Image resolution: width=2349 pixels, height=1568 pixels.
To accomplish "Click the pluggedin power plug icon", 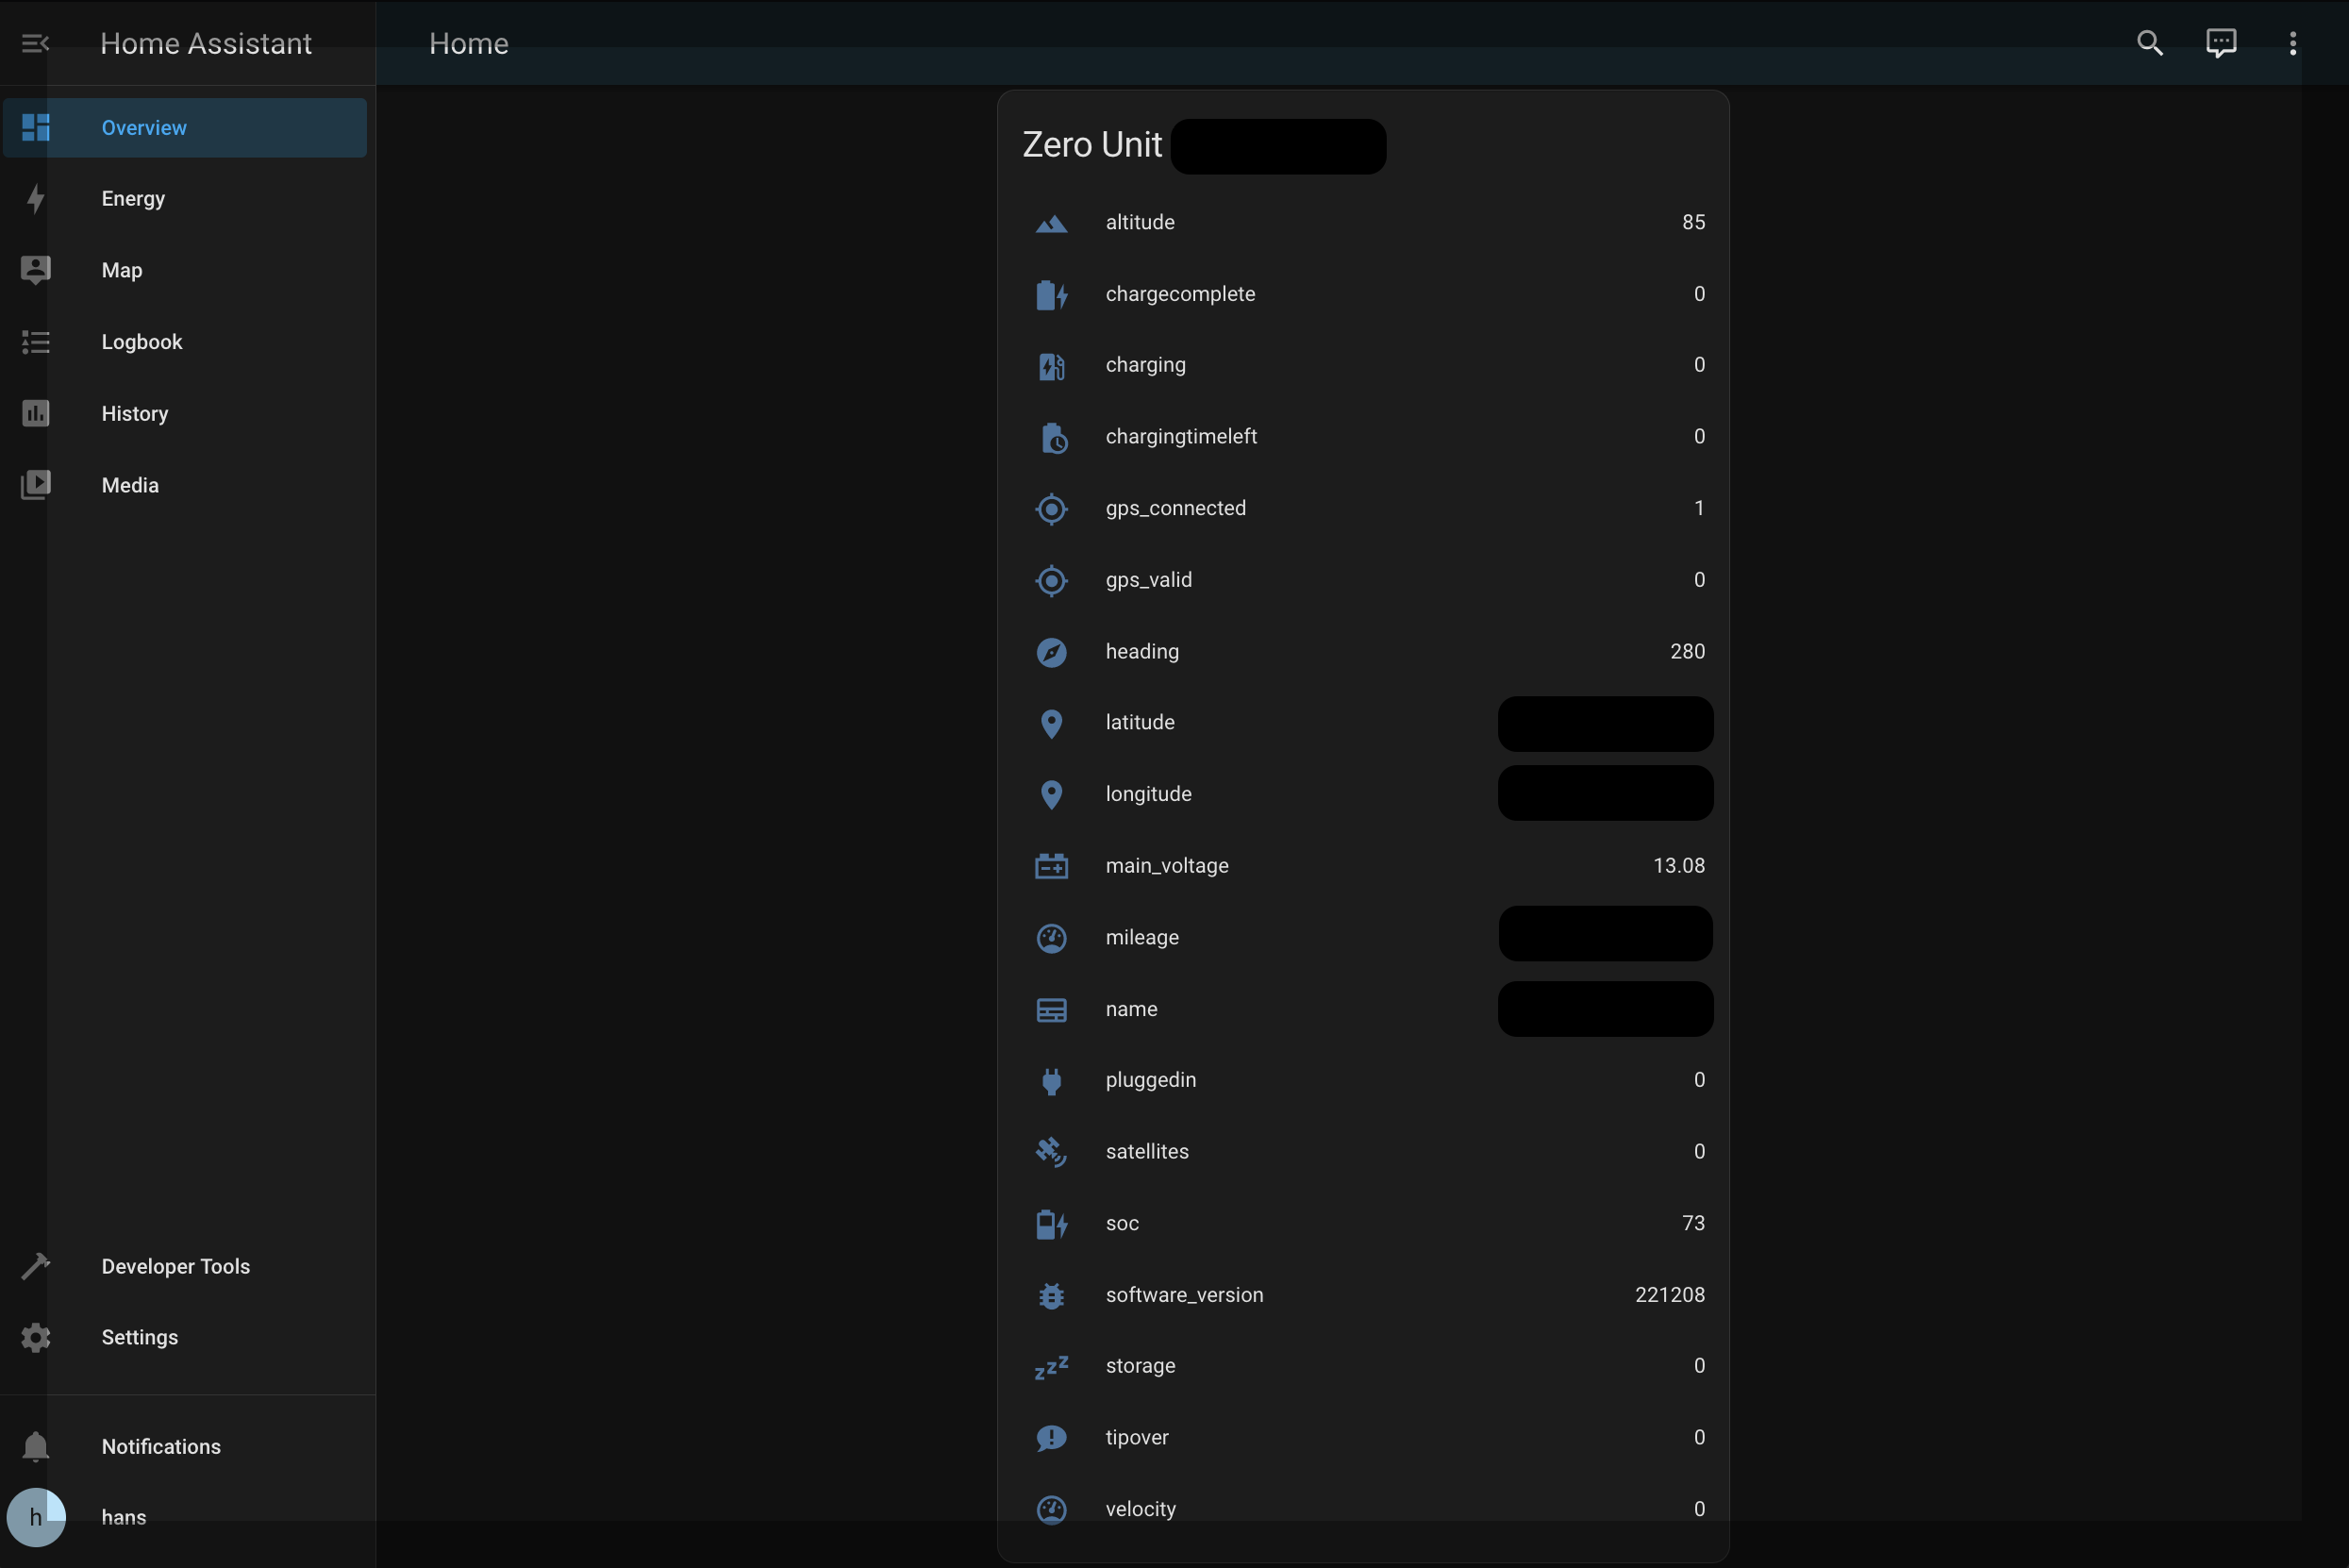I will 1050,1081.
